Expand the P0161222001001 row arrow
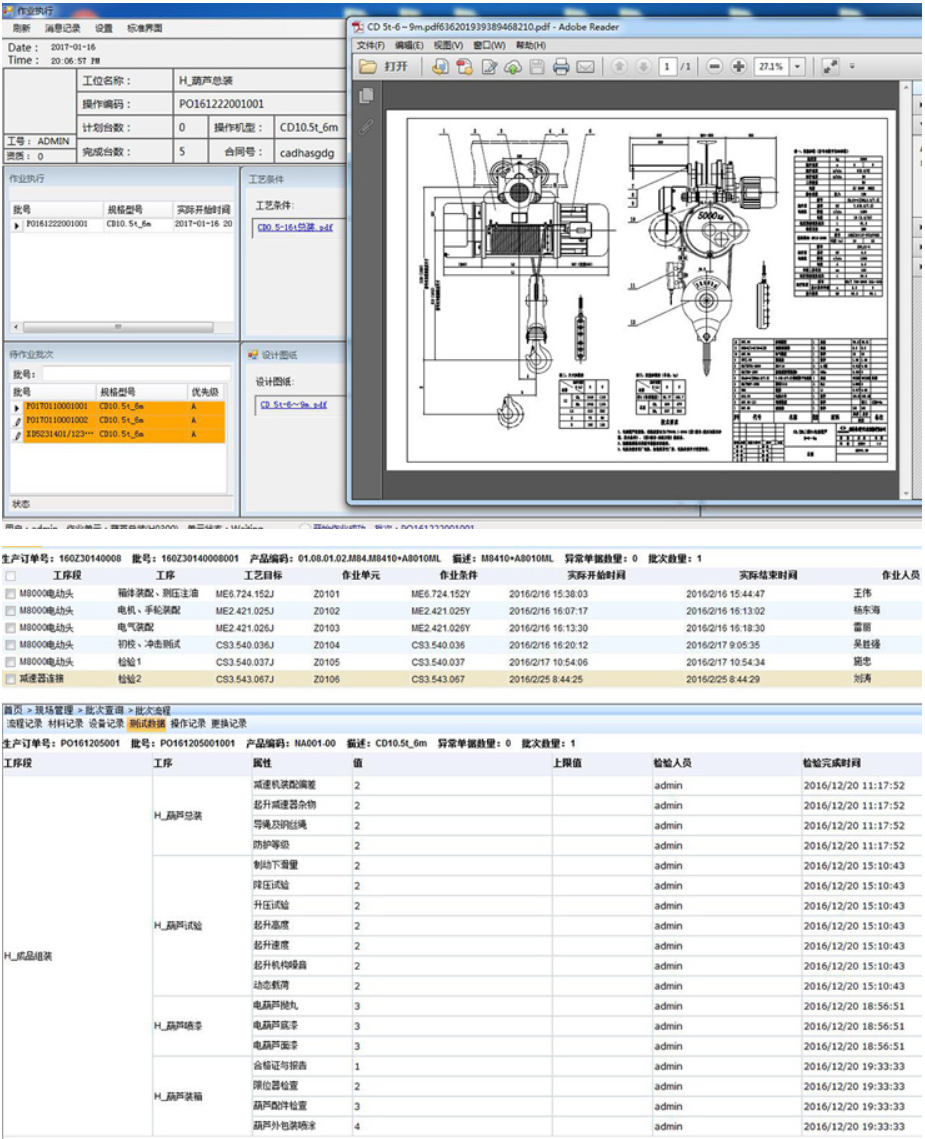 coord(16,225)
